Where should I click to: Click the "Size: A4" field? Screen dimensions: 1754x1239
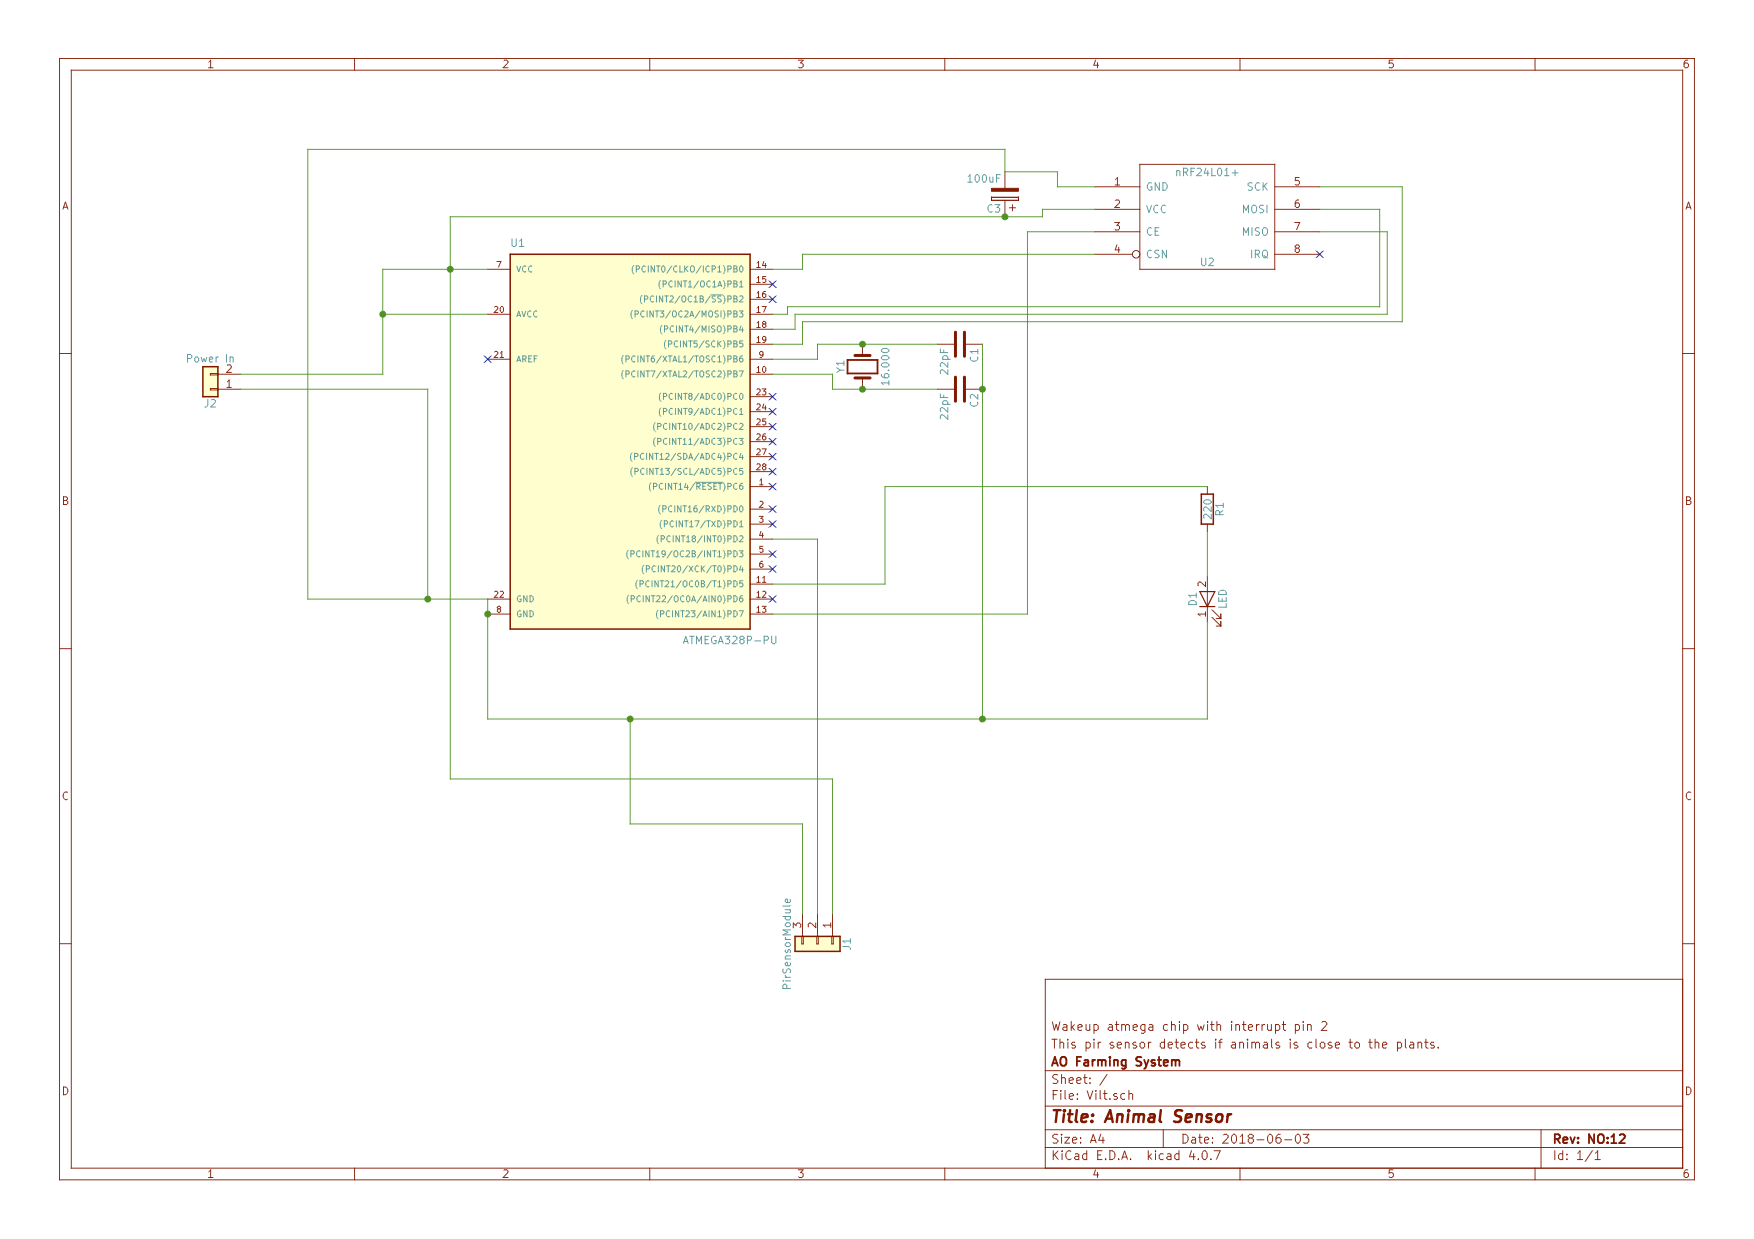click(1078, 1139)
